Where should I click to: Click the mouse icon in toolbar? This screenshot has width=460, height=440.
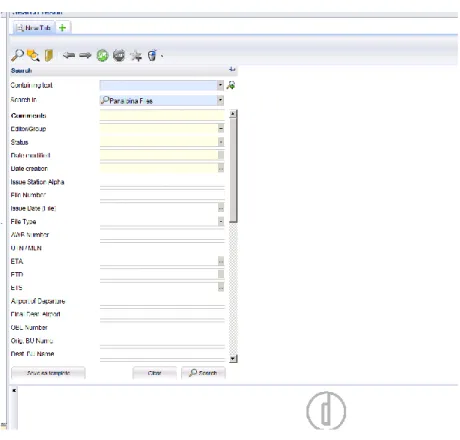point(152,55)
